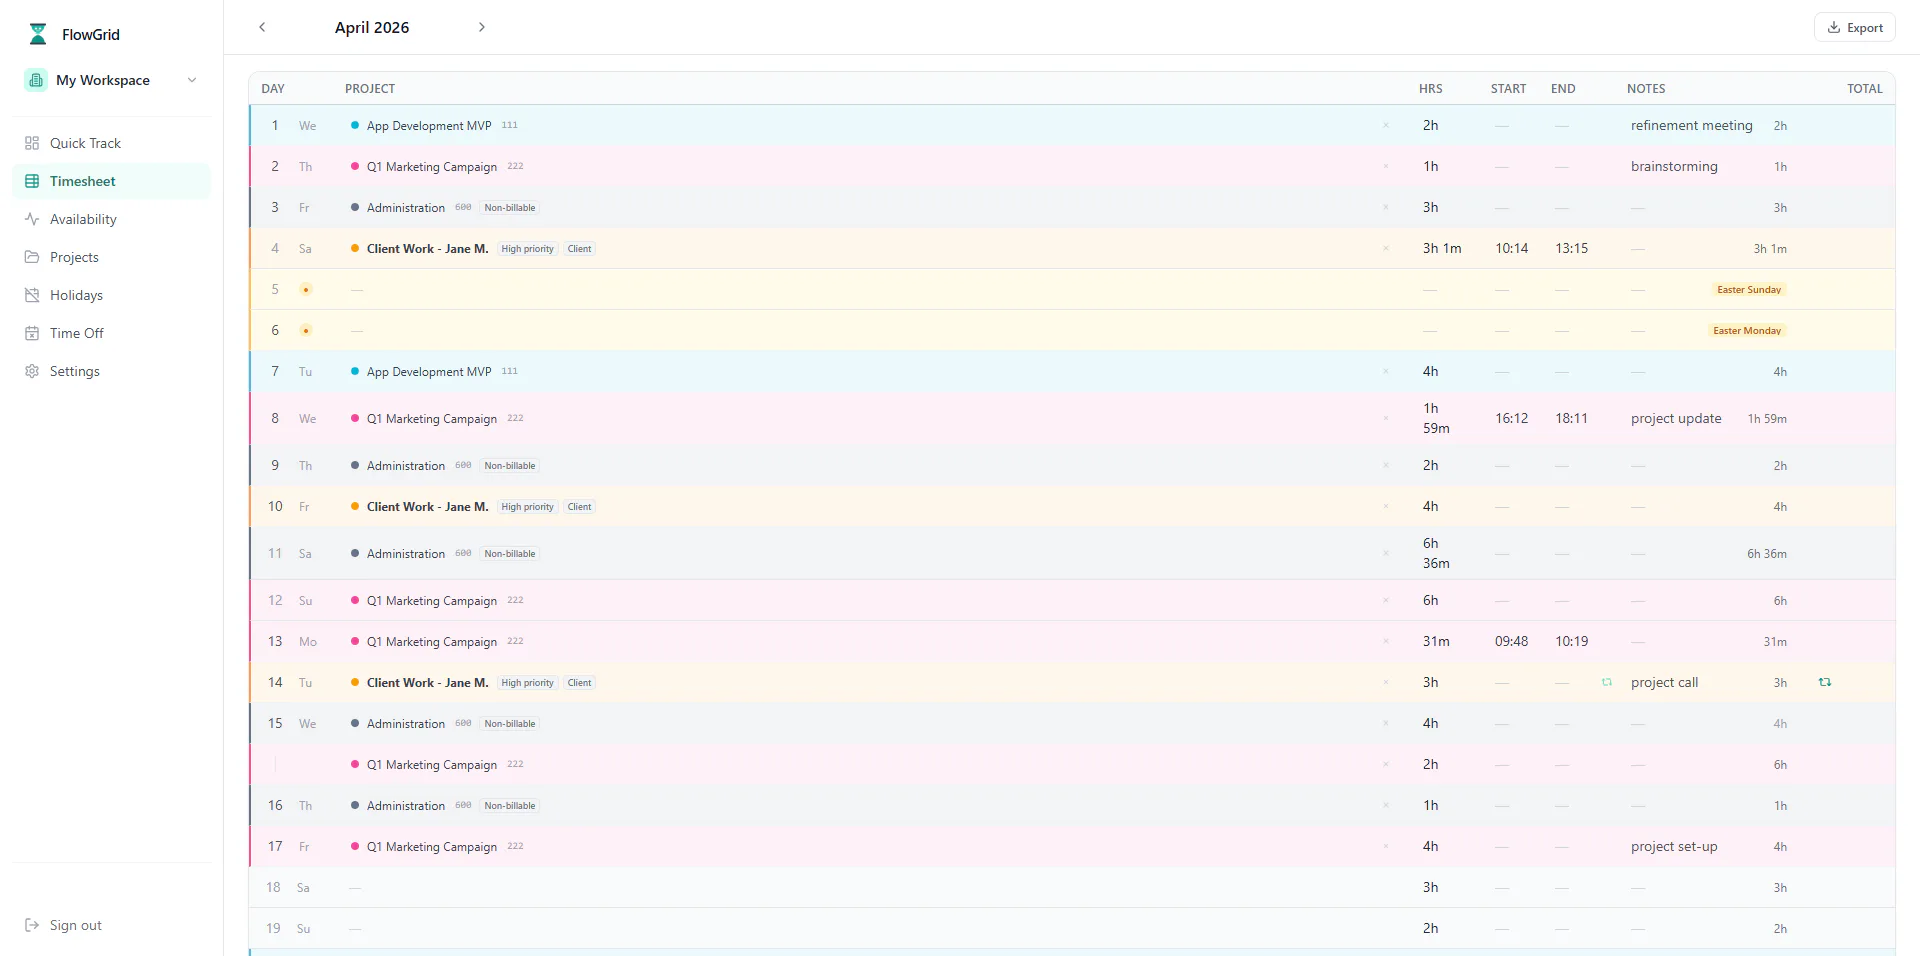Click the 'refinement meeting' note
Image resolution: width=1920 pixels, height=956 pixels.
(1692, 125)
